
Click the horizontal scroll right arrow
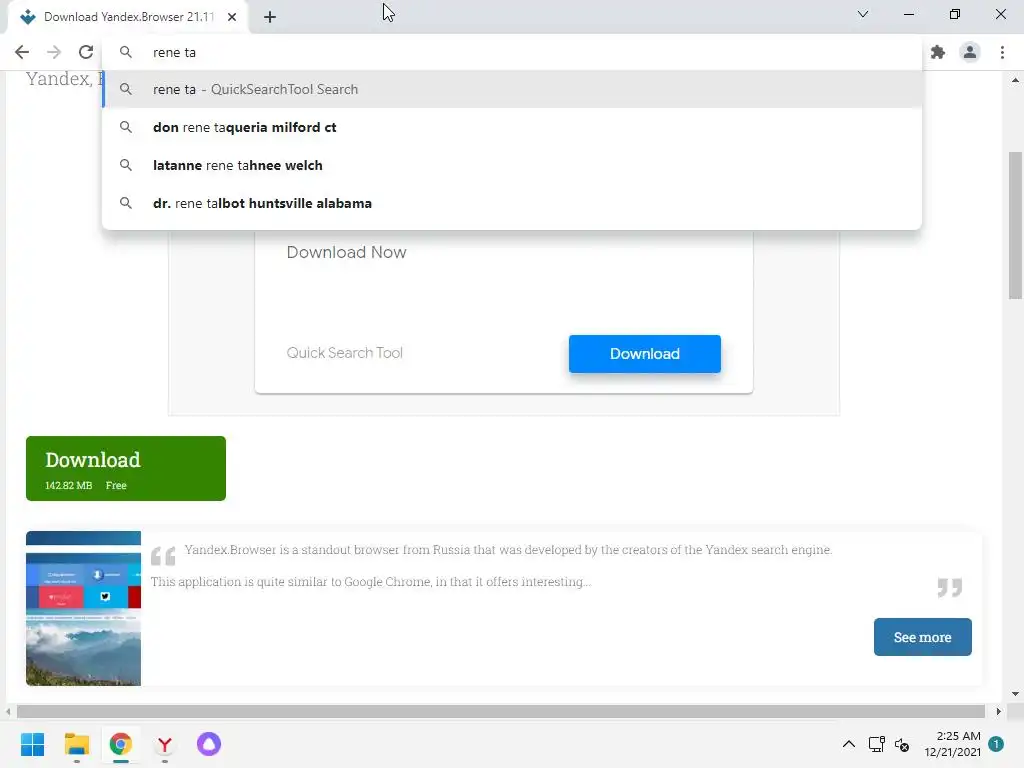point(999,711)
